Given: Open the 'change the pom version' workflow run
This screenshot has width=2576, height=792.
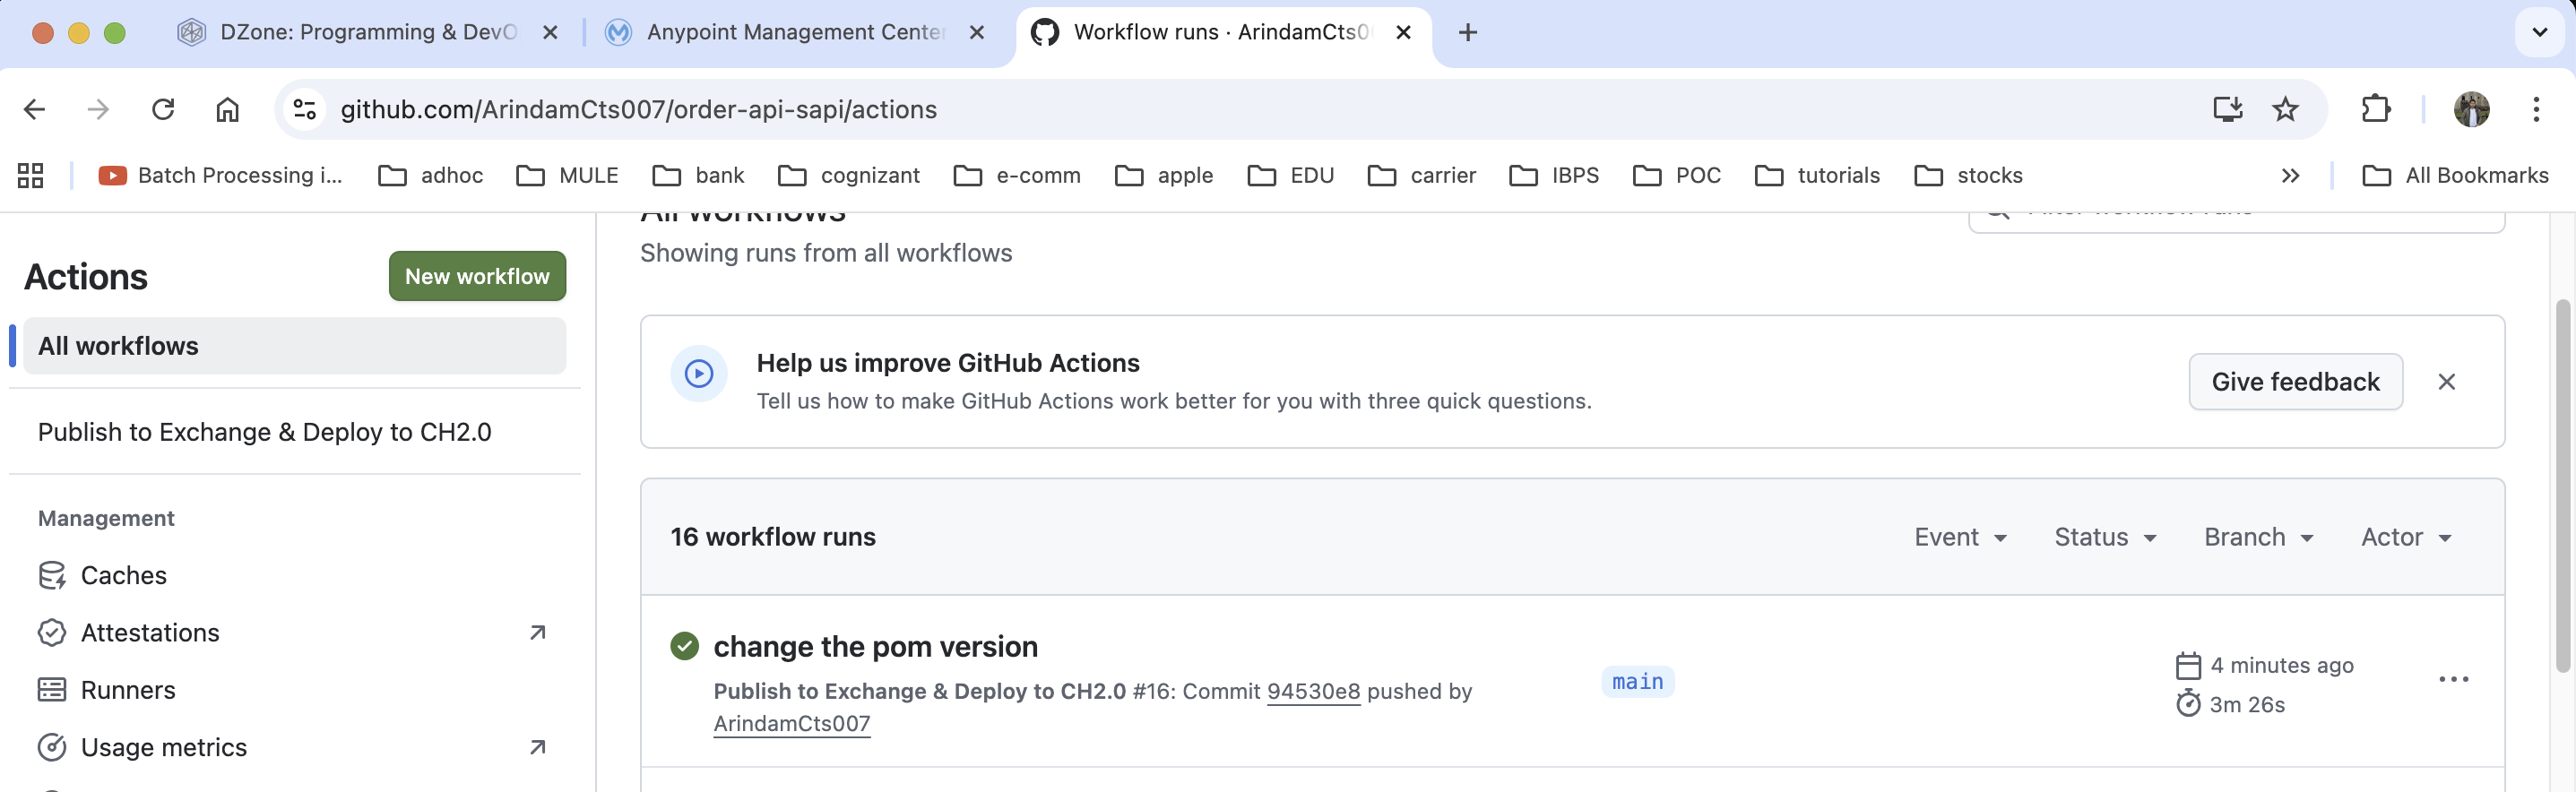Looking at the screenshot, I should (x=875, y=647).
